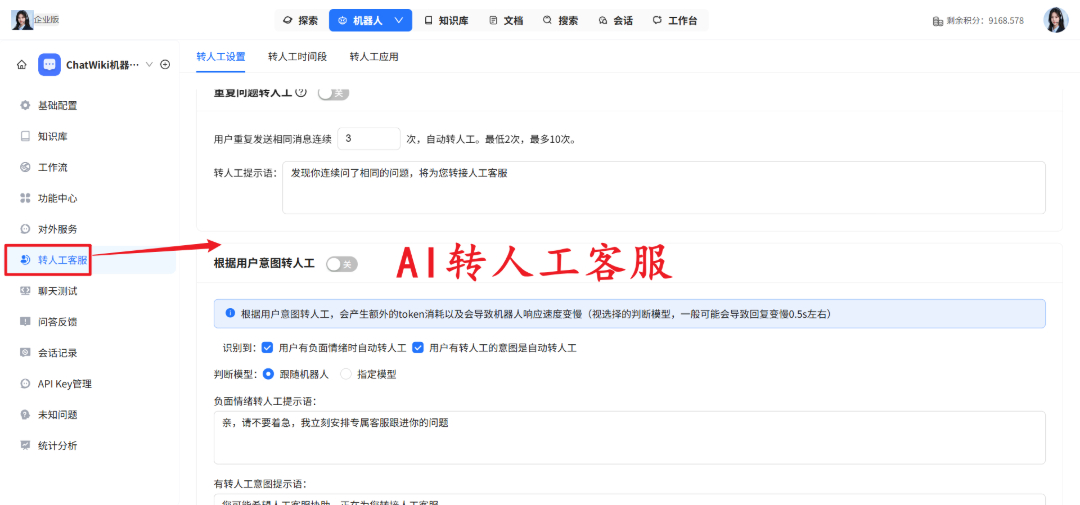Screen dimensions: 1080x505
Task: Open 功能中心 grid icon
Action: pos(25,198)
